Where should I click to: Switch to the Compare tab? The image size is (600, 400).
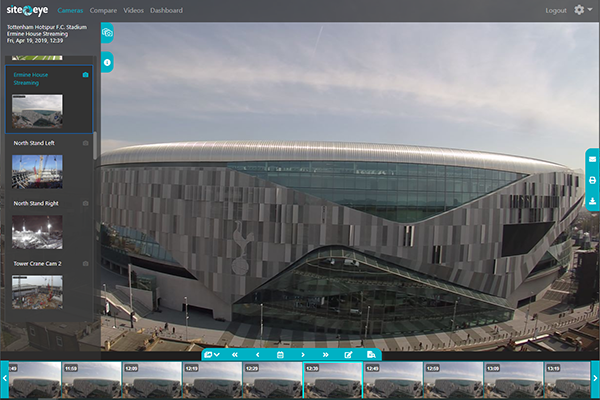[x=103, y=10]
